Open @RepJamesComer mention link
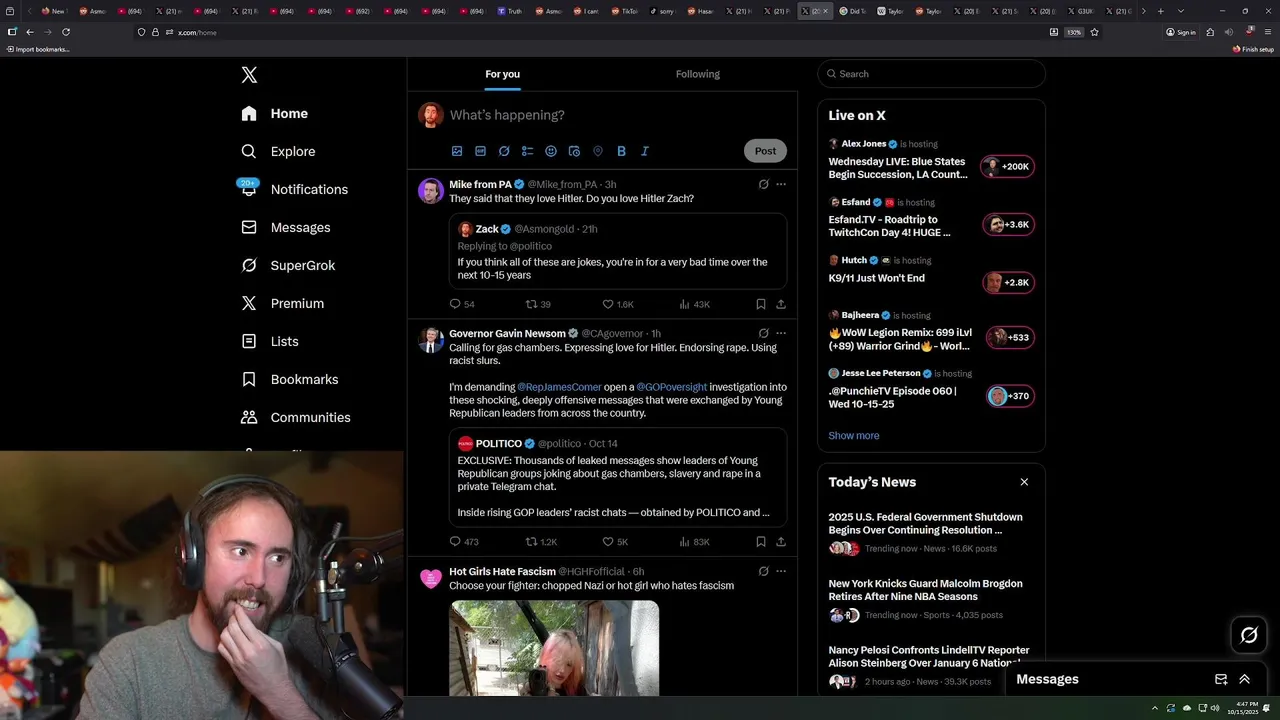Image resolution: width=1280 pixels, height=720 pixels. 559,387
